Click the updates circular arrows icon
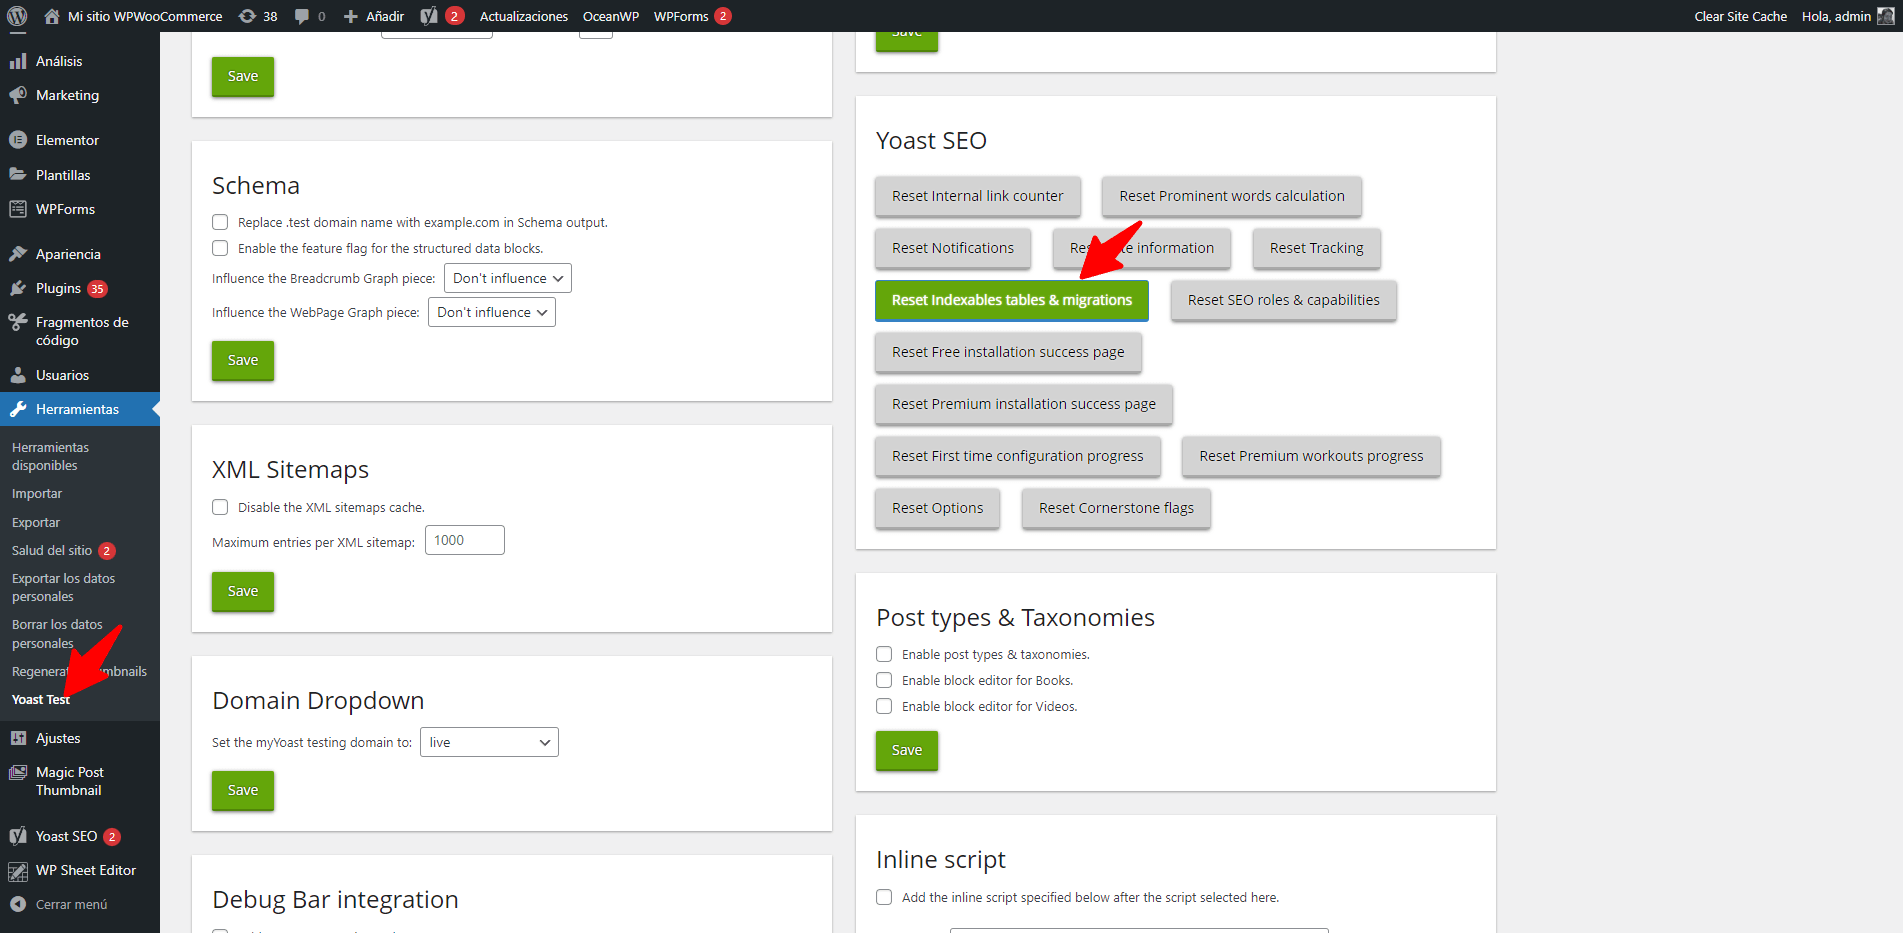 247,16
